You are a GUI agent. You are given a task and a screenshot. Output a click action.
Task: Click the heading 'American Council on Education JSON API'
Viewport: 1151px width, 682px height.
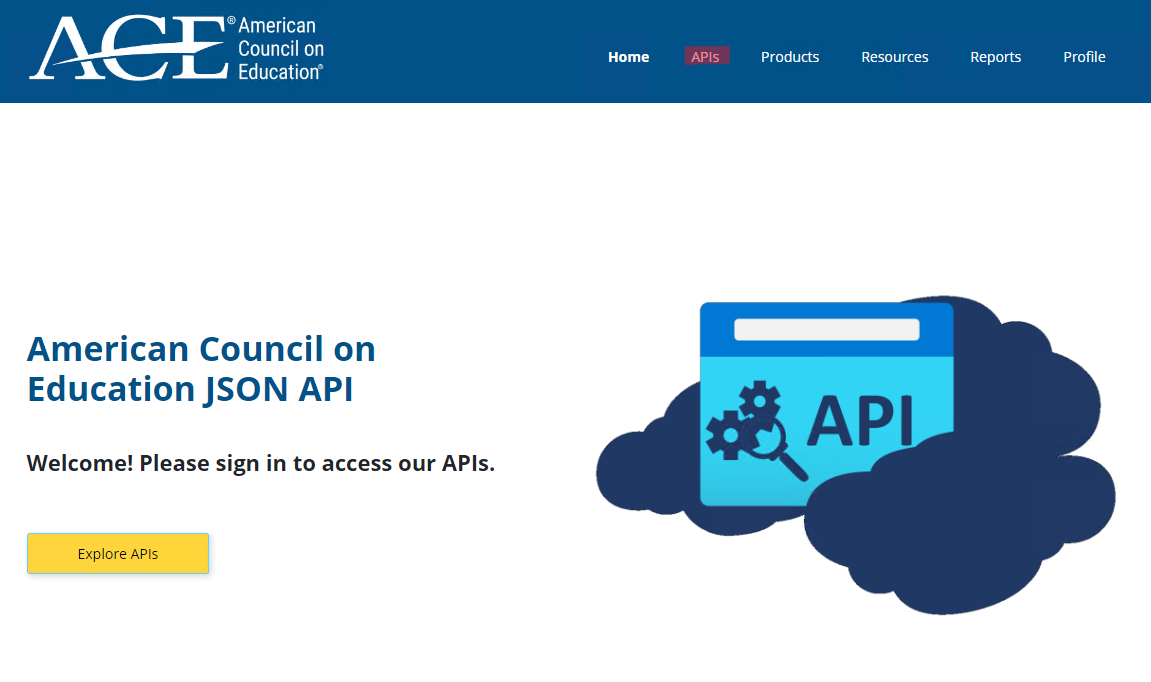tap(201, 369)
